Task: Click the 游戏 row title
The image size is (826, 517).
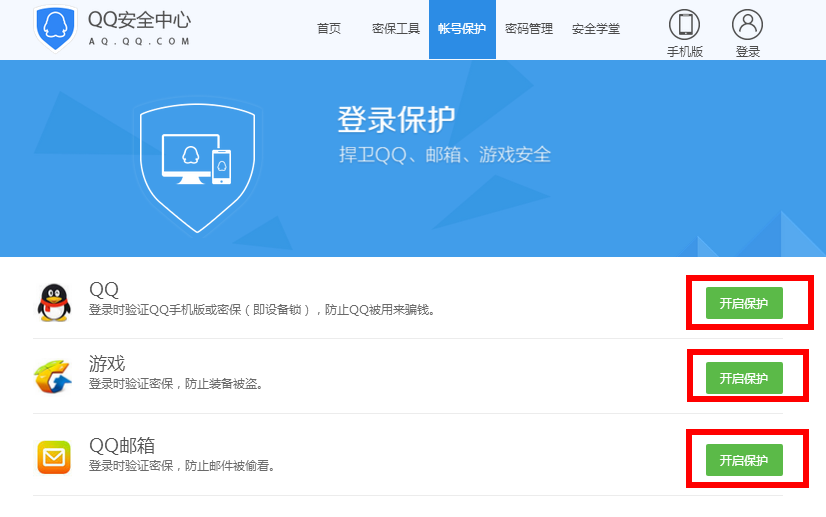Action: point(107,364)
